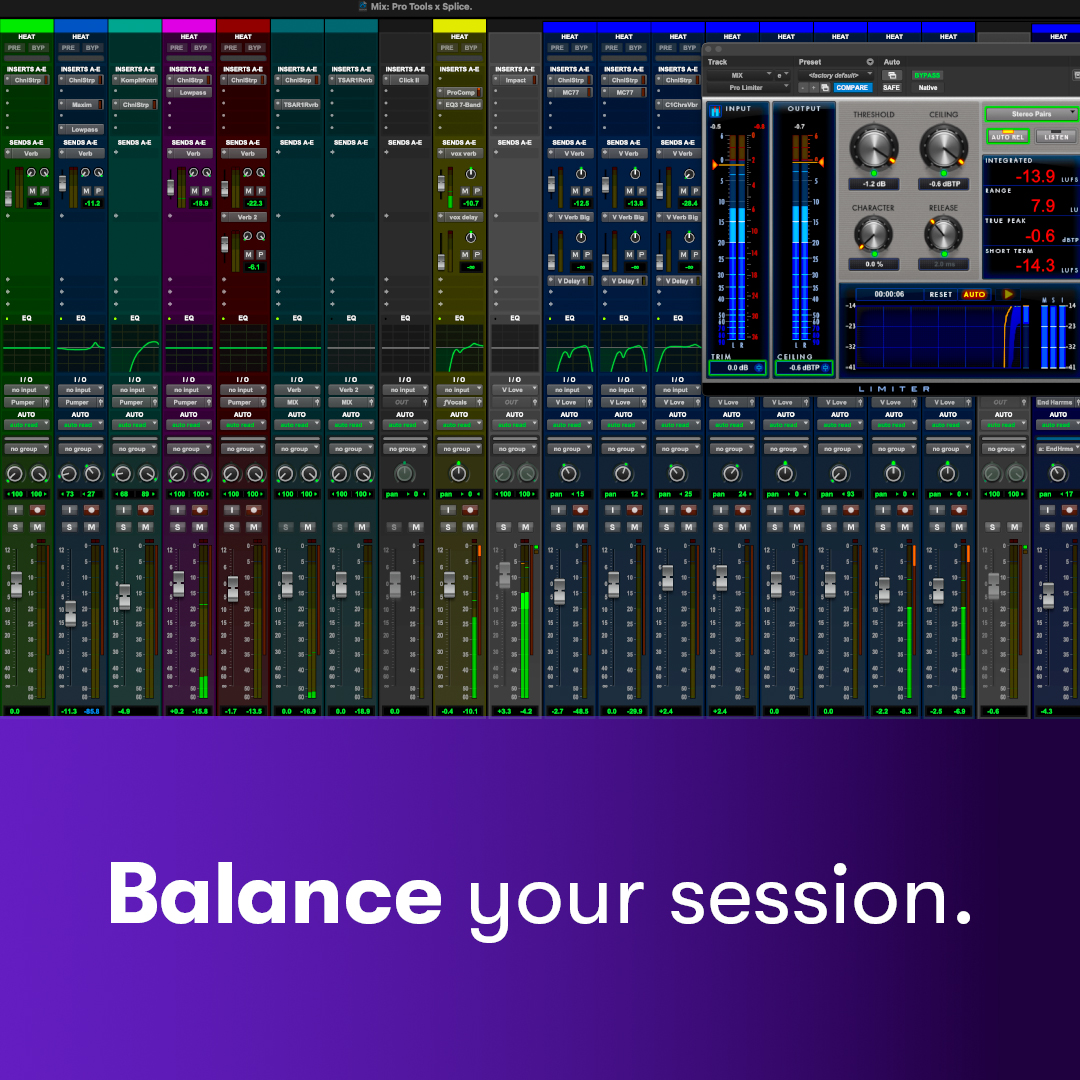The height and width of the screenshot is (1080, 1080).
Task: Solo the track with KompltKntrl insert
Action: tap(123, 527)
